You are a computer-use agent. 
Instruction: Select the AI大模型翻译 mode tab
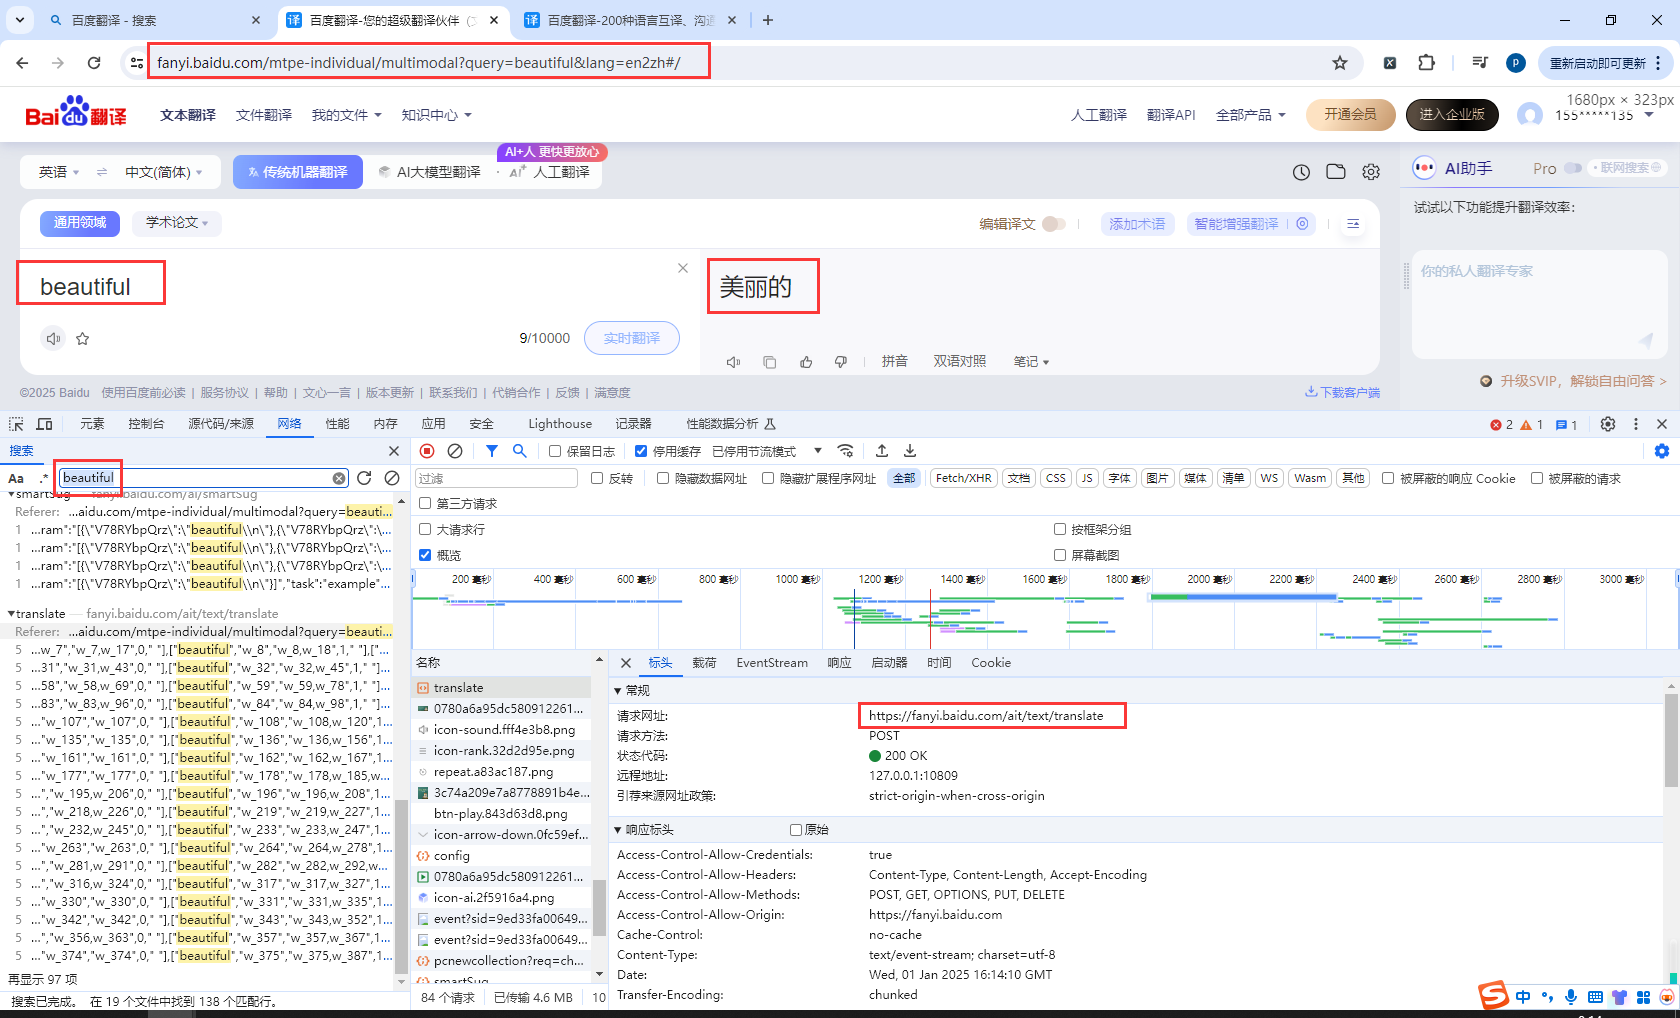pos(430,172)
